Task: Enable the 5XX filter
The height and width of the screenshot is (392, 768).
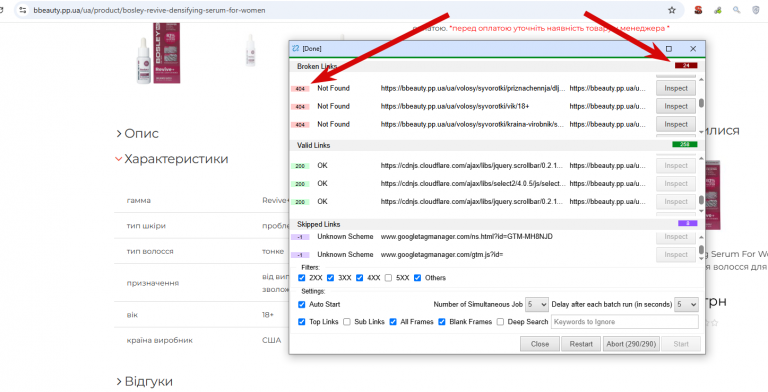Action: (x=388, y=278)
